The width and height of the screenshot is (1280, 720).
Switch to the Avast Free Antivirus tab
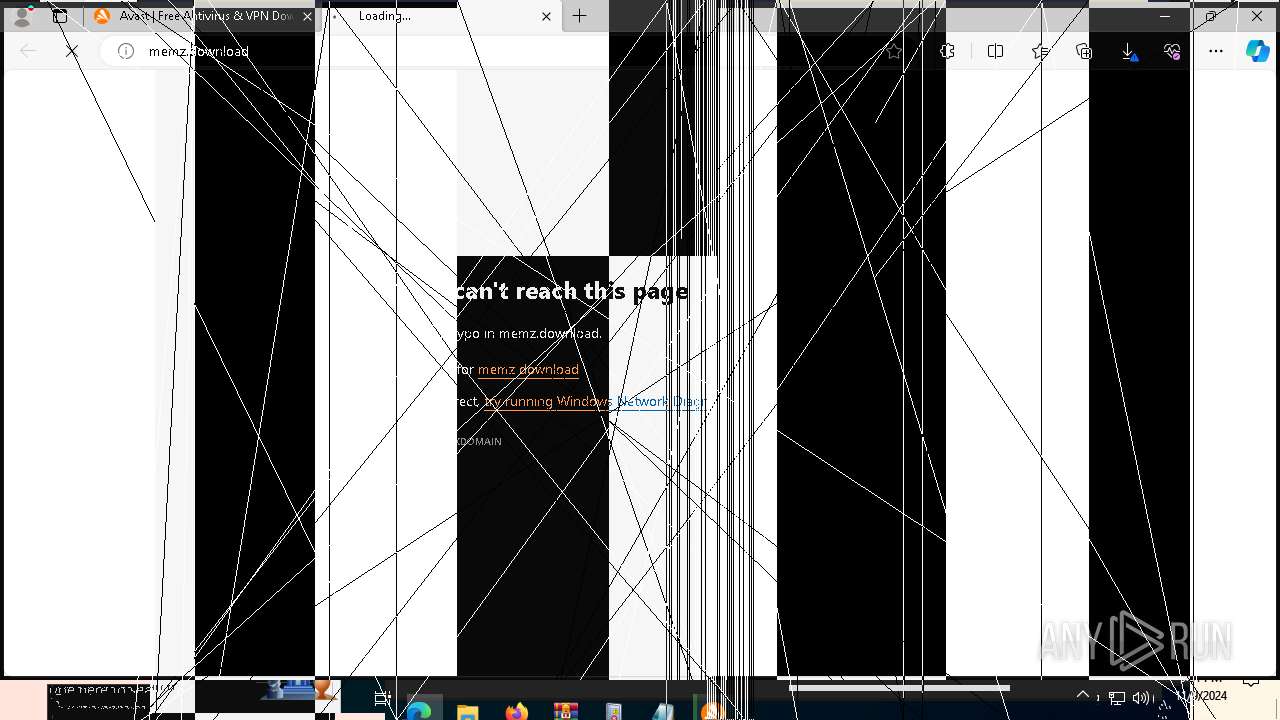[x=200, y=16]
